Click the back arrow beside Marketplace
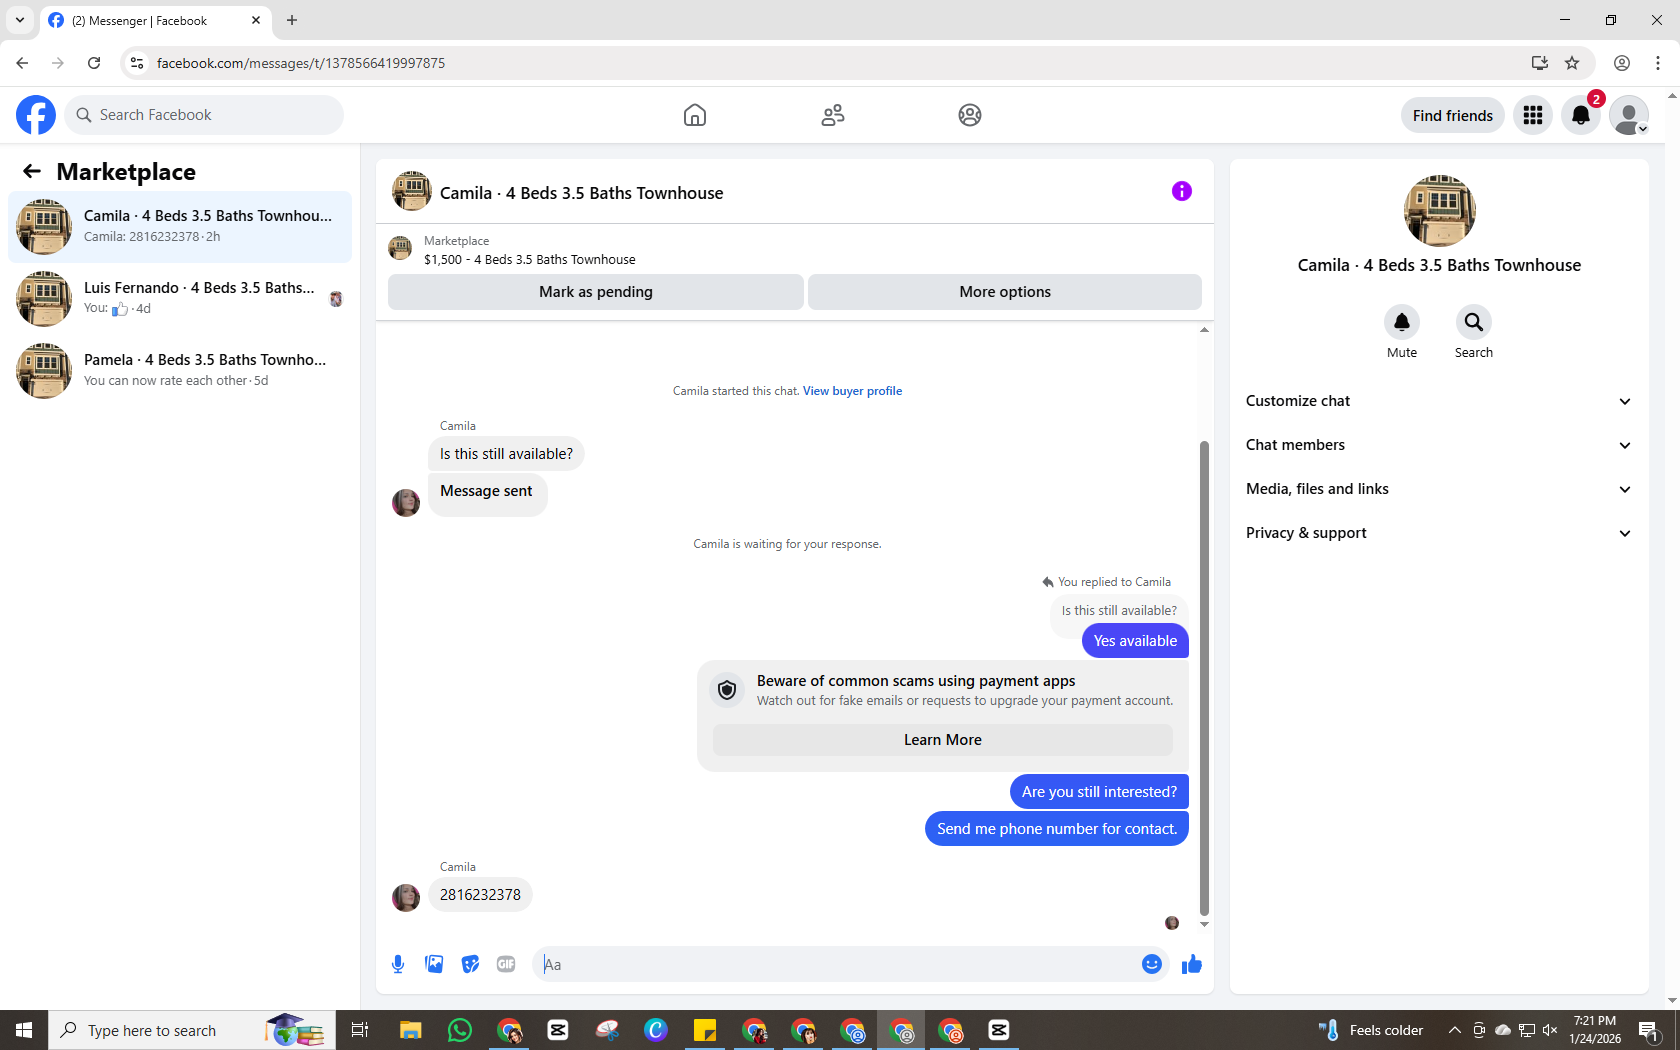This screenshot has width=1680, height=1050. tap(32, 171)
